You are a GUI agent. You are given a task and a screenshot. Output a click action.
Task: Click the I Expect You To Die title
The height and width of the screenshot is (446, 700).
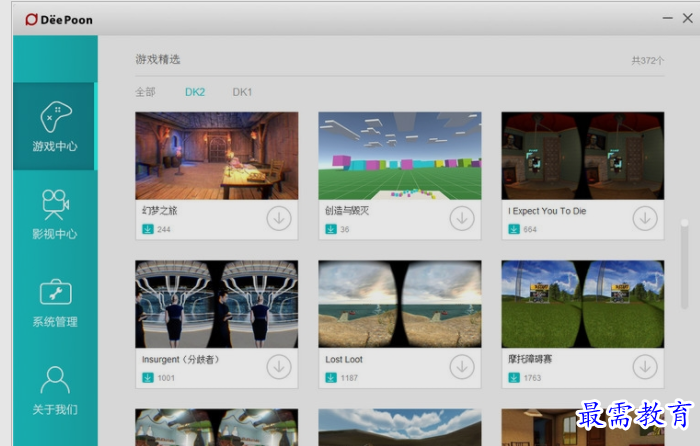547,211
